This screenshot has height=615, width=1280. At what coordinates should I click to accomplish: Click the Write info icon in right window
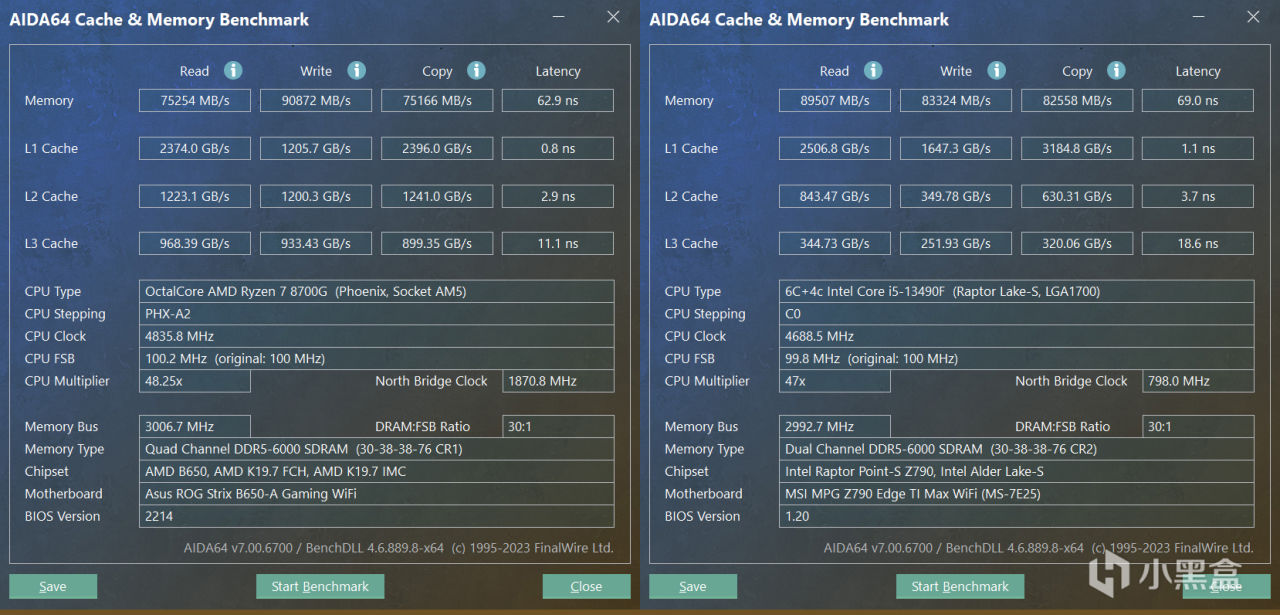[996, 70]
